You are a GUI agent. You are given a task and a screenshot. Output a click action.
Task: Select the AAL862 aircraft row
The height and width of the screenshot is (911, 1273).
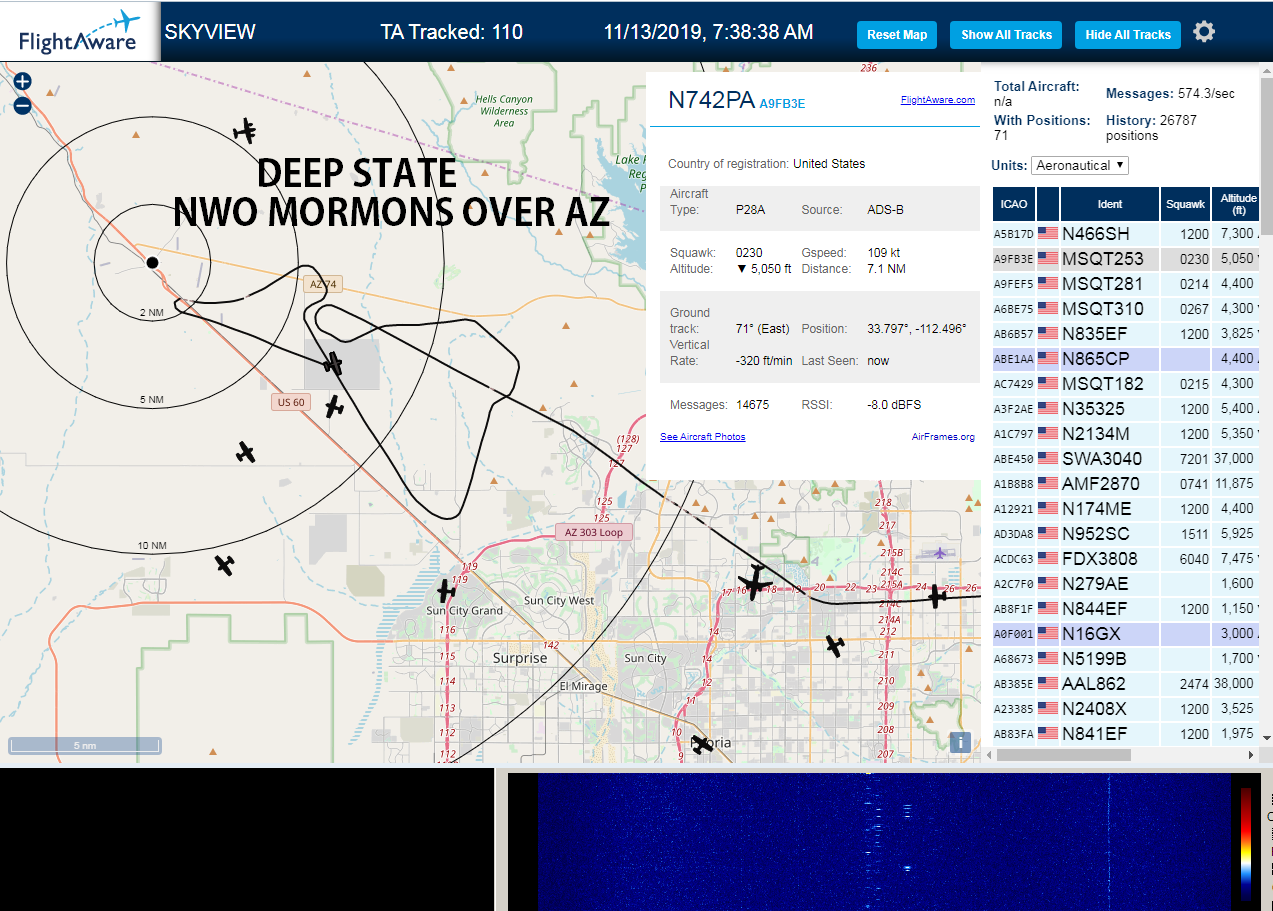click(1126, 683)
